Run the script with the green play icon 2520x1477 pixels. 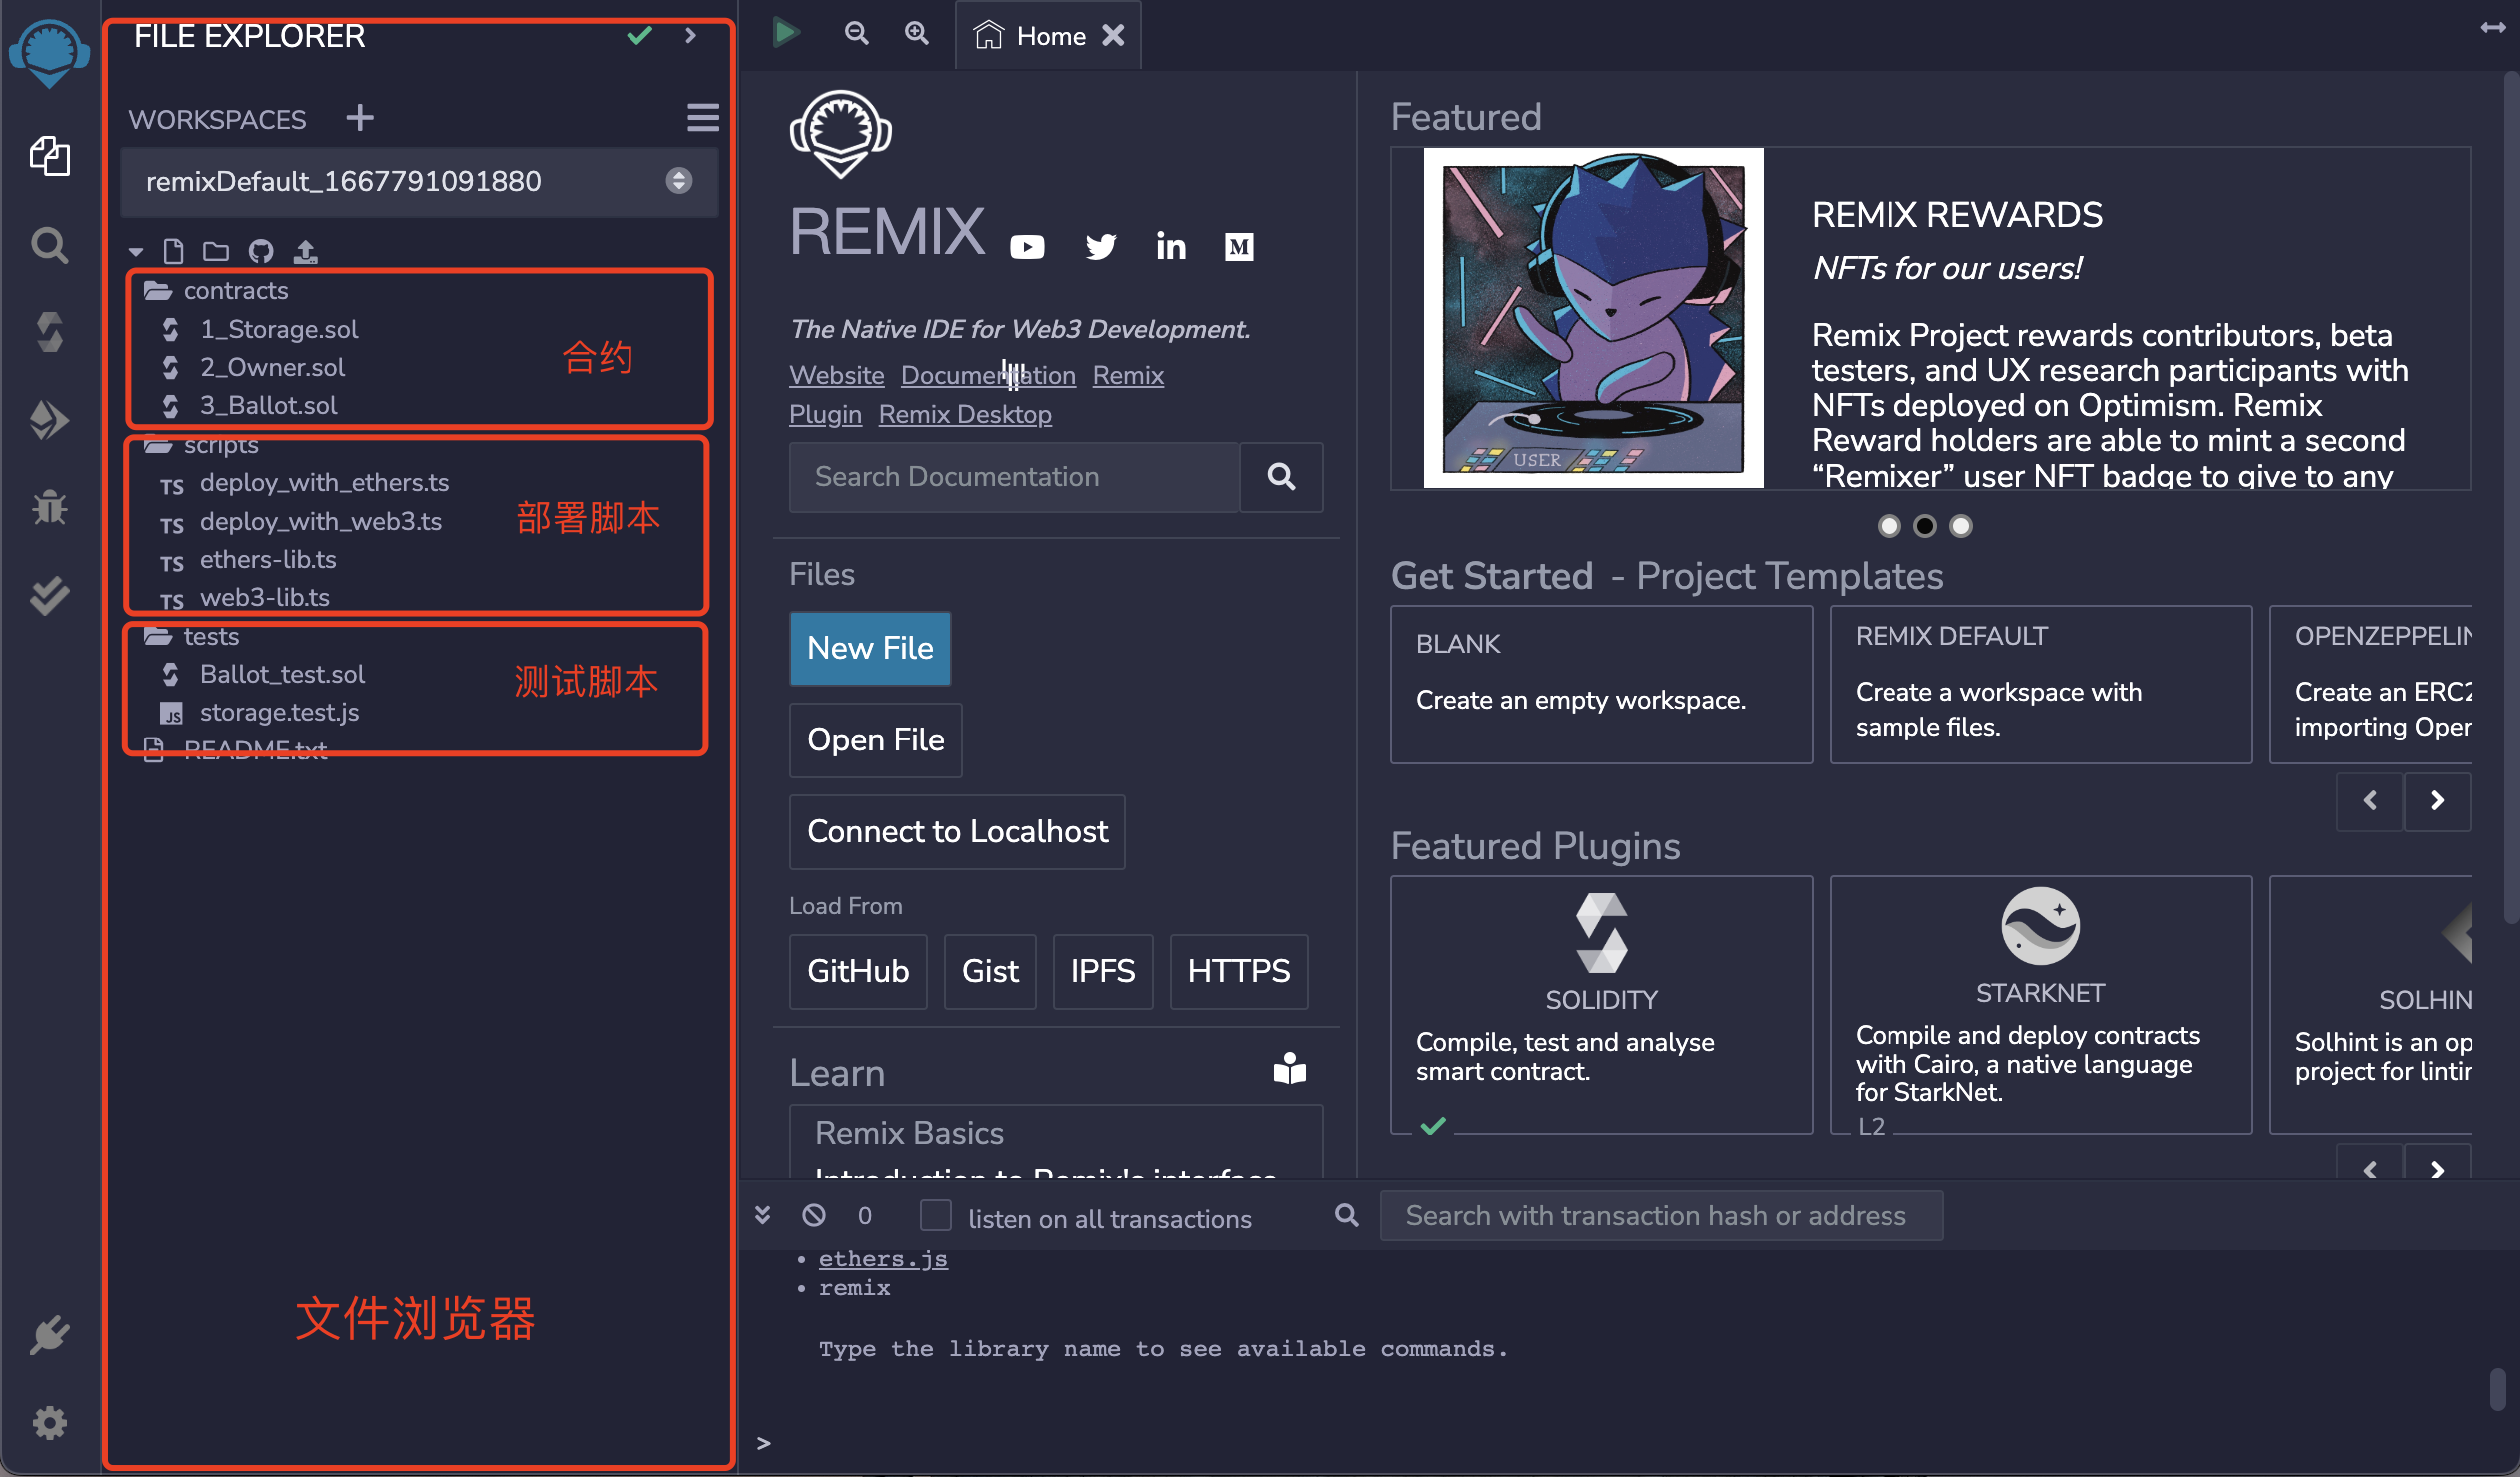click(786, 32)
